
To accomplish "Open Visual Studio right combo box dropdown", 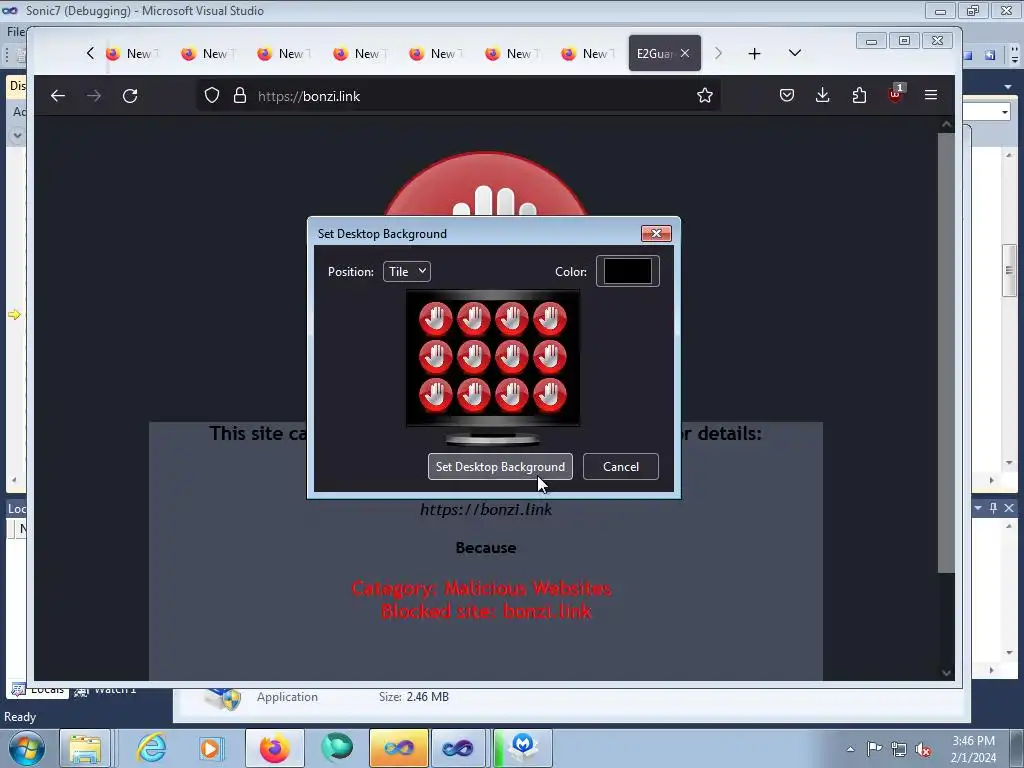I will click(x=1005, y=112).
